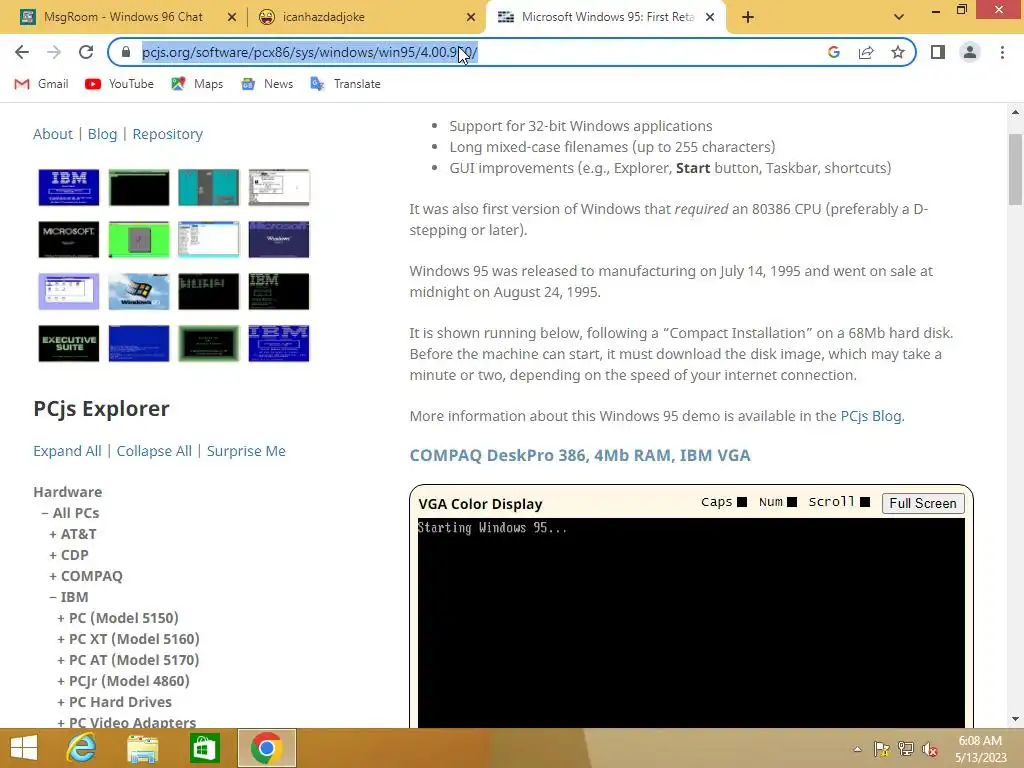Close the MsgRoom tab
This screenshot has width=1024, height=768.
231,17
